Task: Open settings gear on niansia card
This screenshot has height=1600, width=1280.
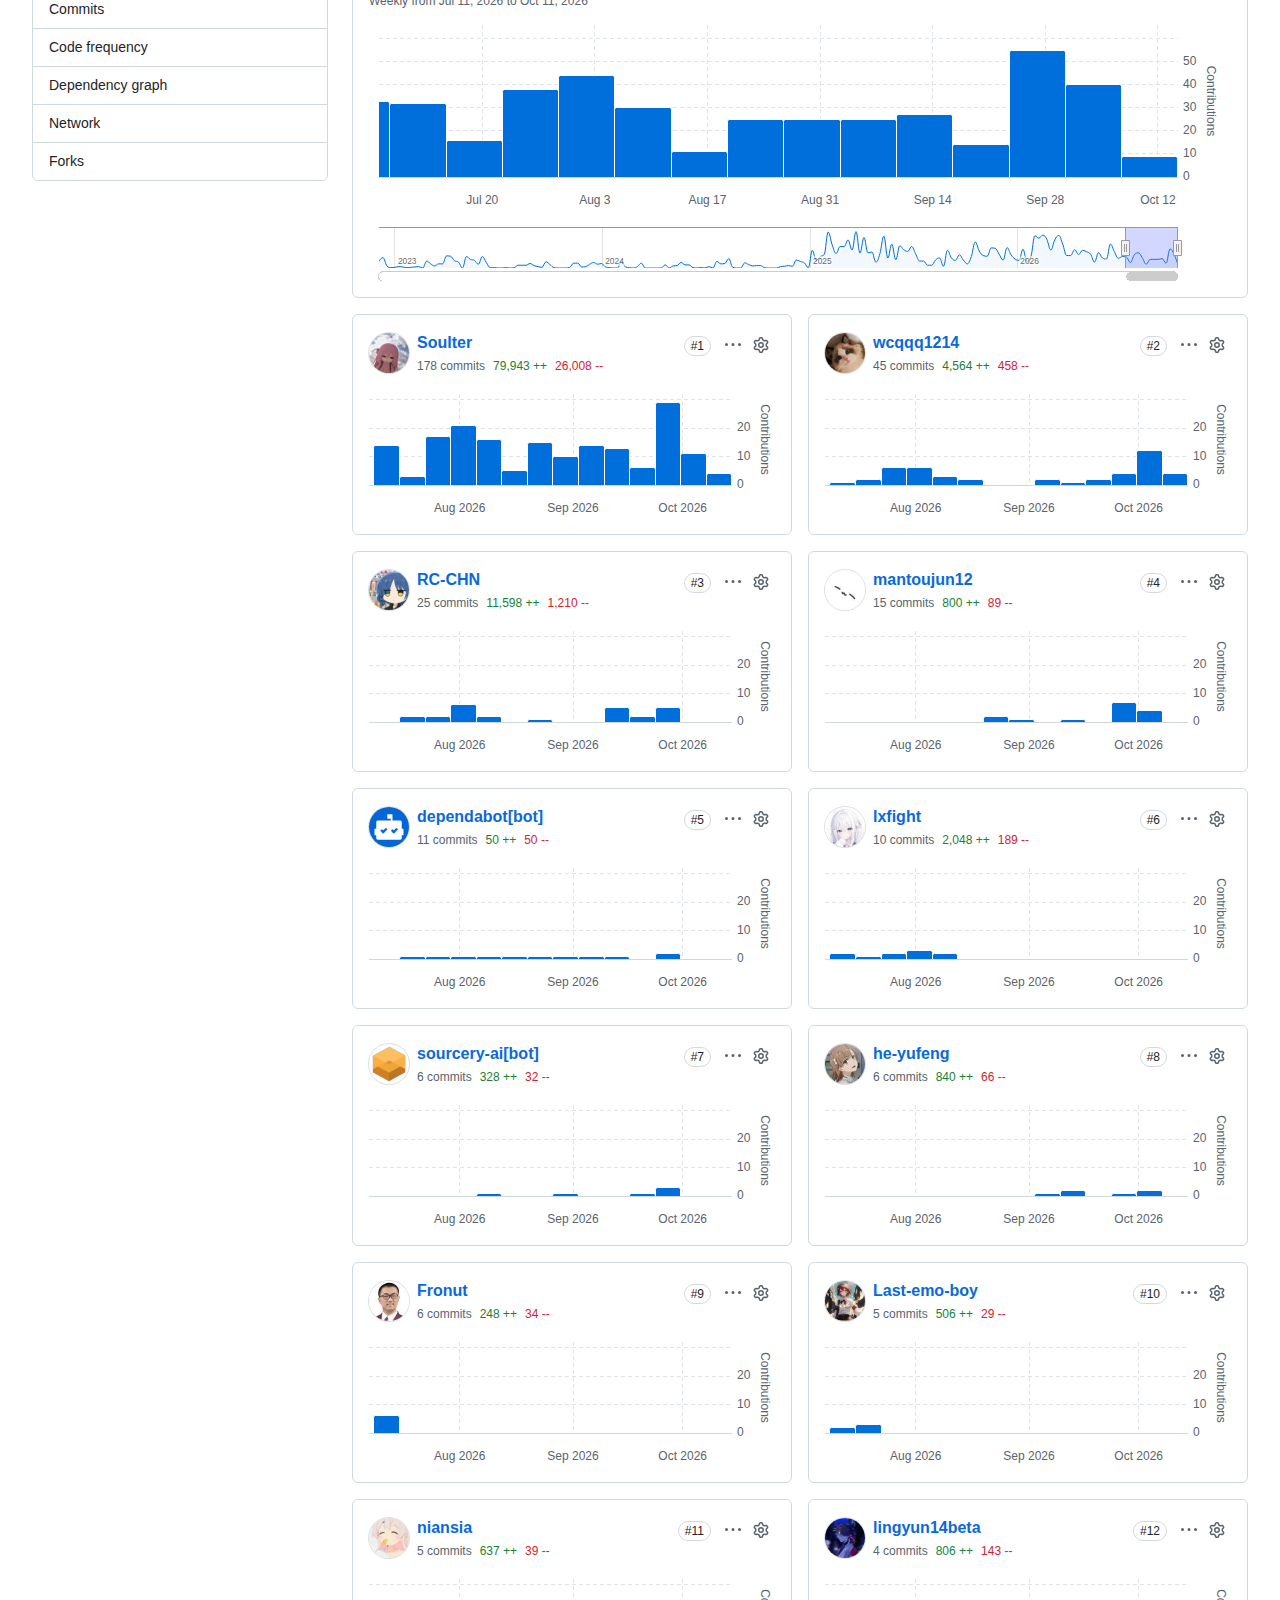Action: click(761, 1530)
